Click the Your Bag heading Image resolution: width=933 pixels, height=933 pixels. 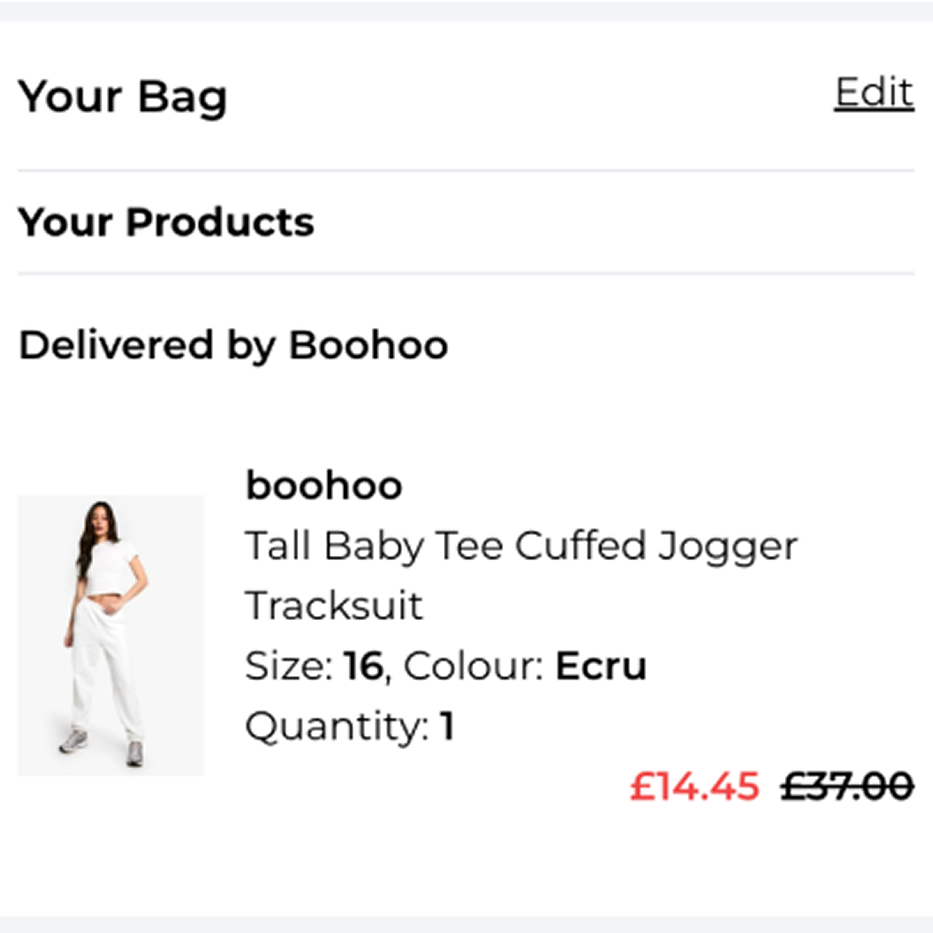coord(123,97)
